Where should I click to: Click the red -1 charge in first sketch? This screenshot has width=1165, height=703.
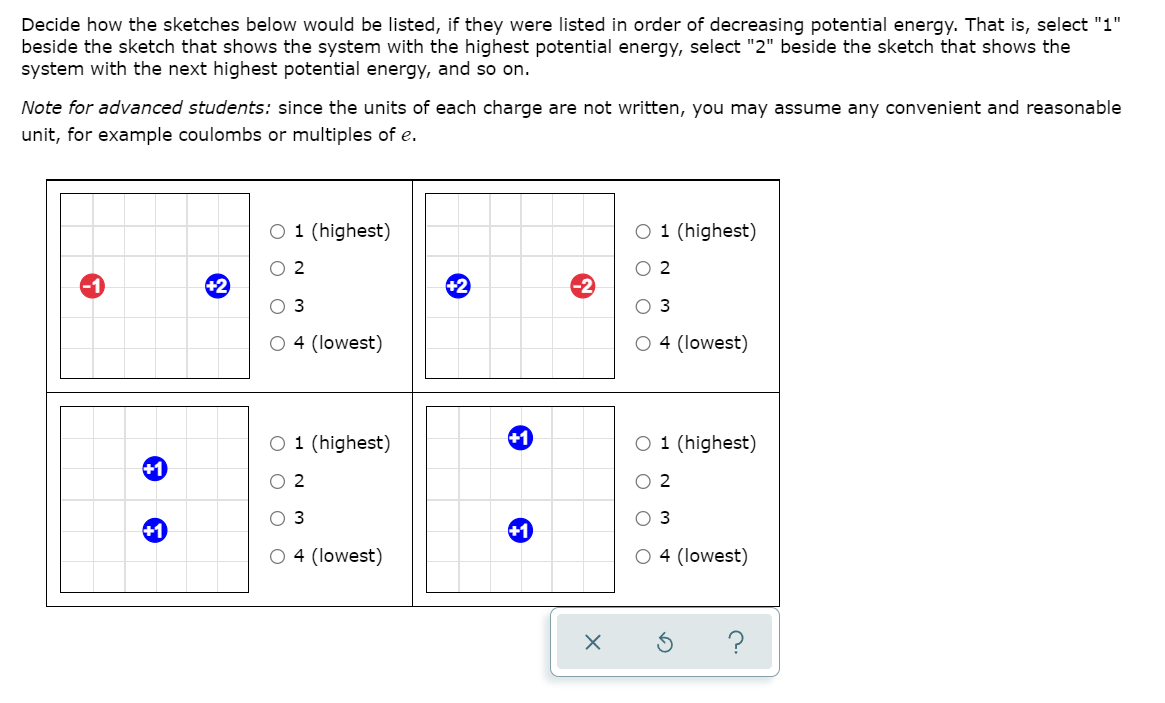point(93,286)
